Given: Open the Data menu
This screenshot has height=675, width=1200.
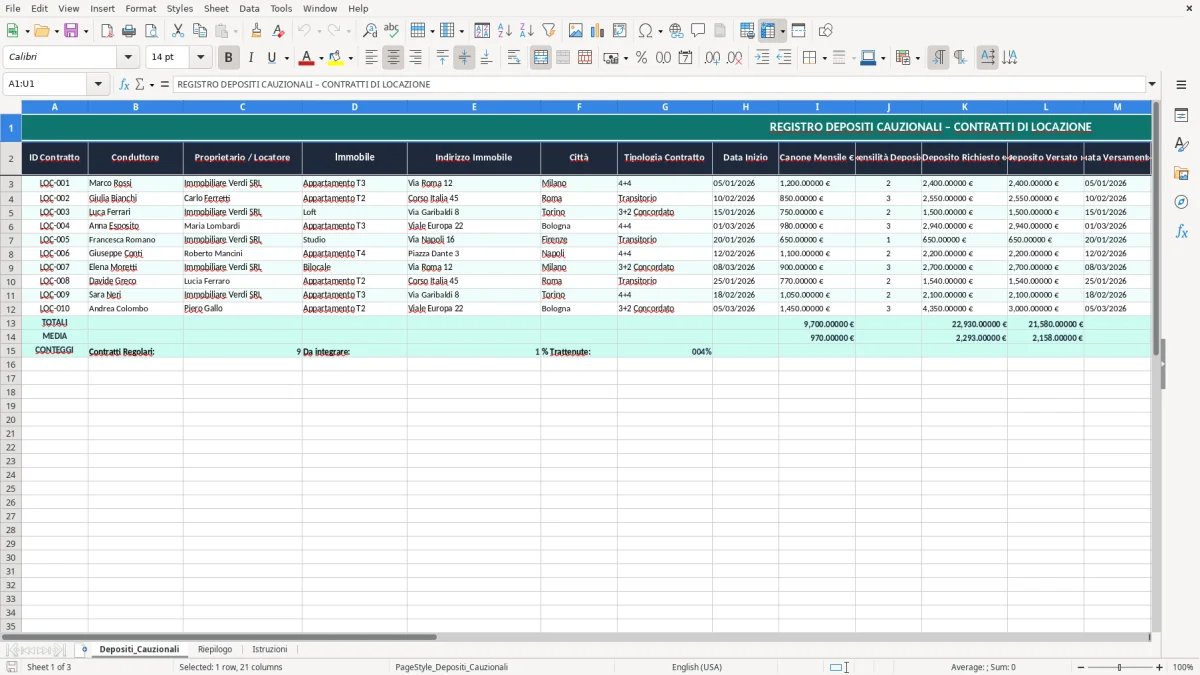Looking at the screenshot, I should tap(249, 8).
